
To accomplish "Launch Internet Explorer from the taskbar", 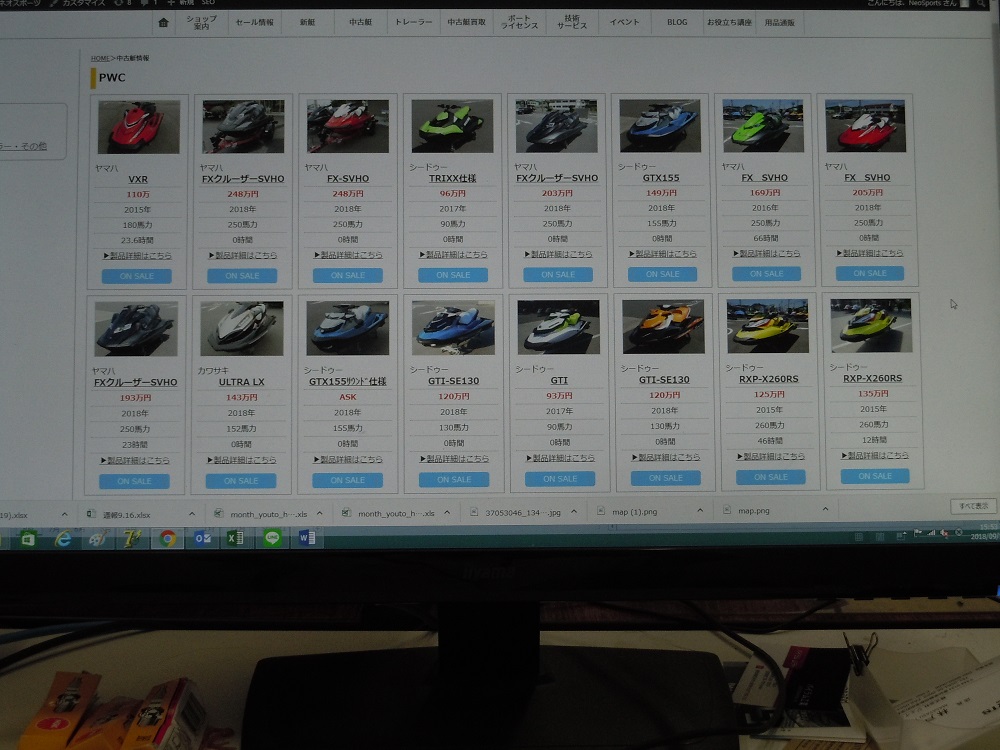I will (63, 540).
